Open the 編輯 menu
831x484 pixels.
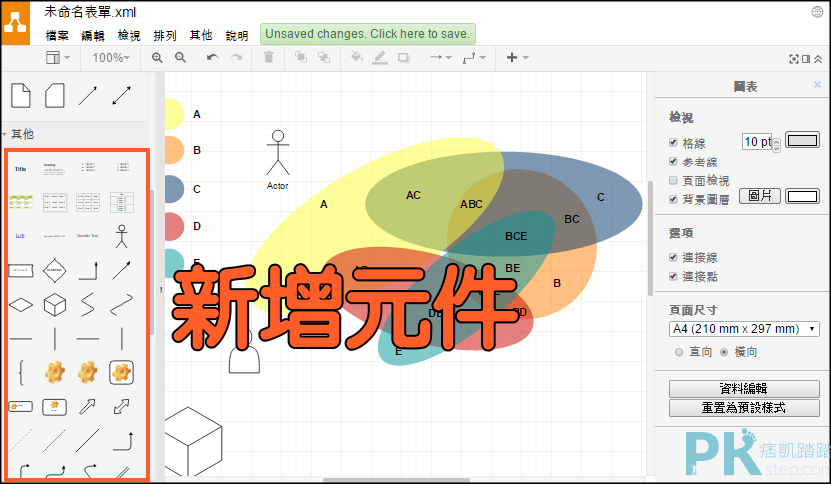(93, 35)
